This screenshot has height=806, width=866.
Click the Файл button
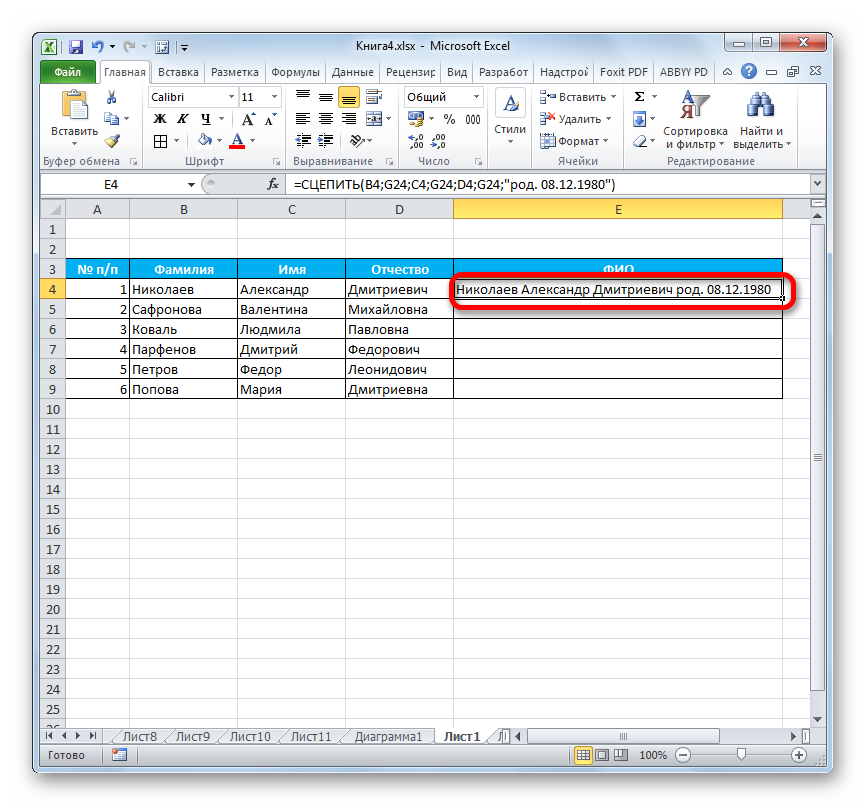click(68, 72)
